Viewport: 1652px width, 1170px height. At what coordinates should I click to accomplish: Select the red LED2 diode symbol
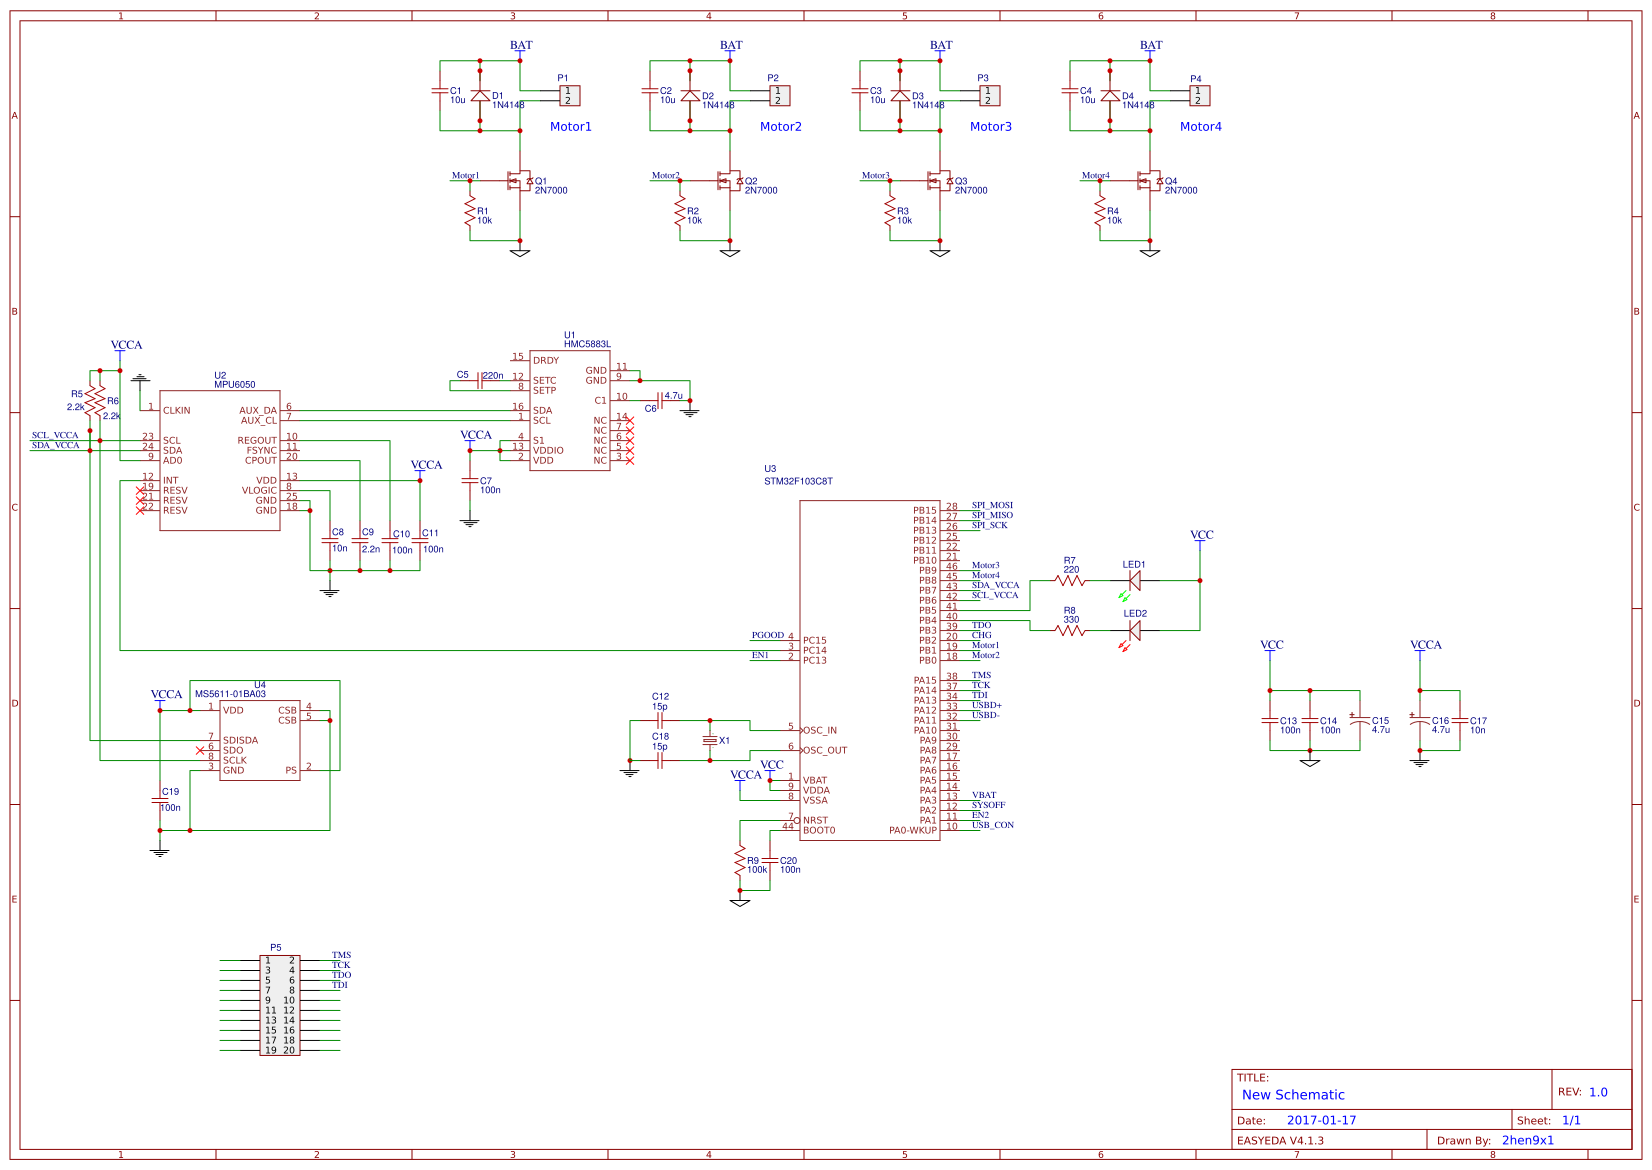[1134, 630]
